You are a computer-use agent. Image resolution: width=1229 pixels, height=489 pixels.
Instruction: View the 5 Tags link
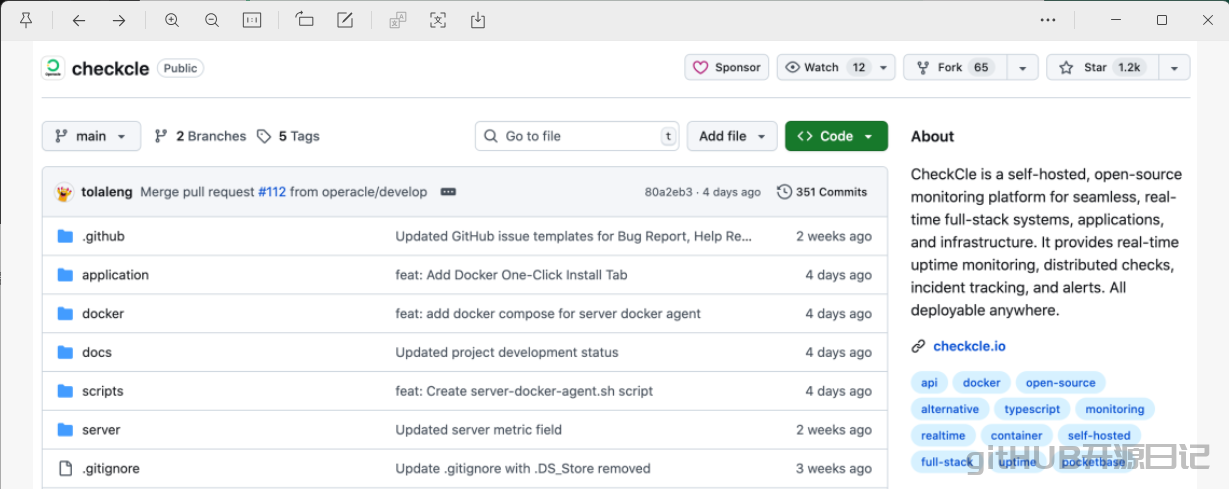tap(288, 136)
